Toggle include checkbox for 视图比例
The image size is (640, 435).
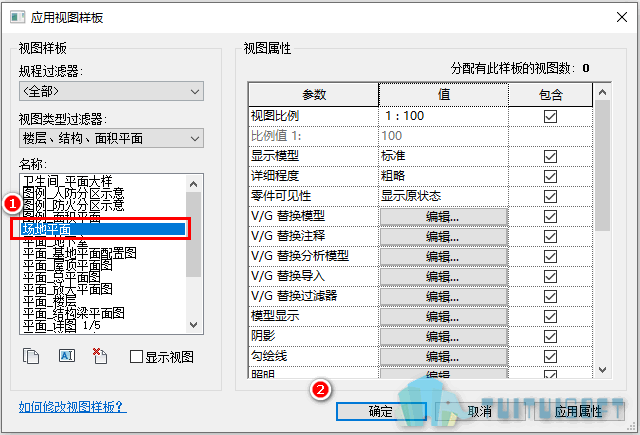click(550, 116)
